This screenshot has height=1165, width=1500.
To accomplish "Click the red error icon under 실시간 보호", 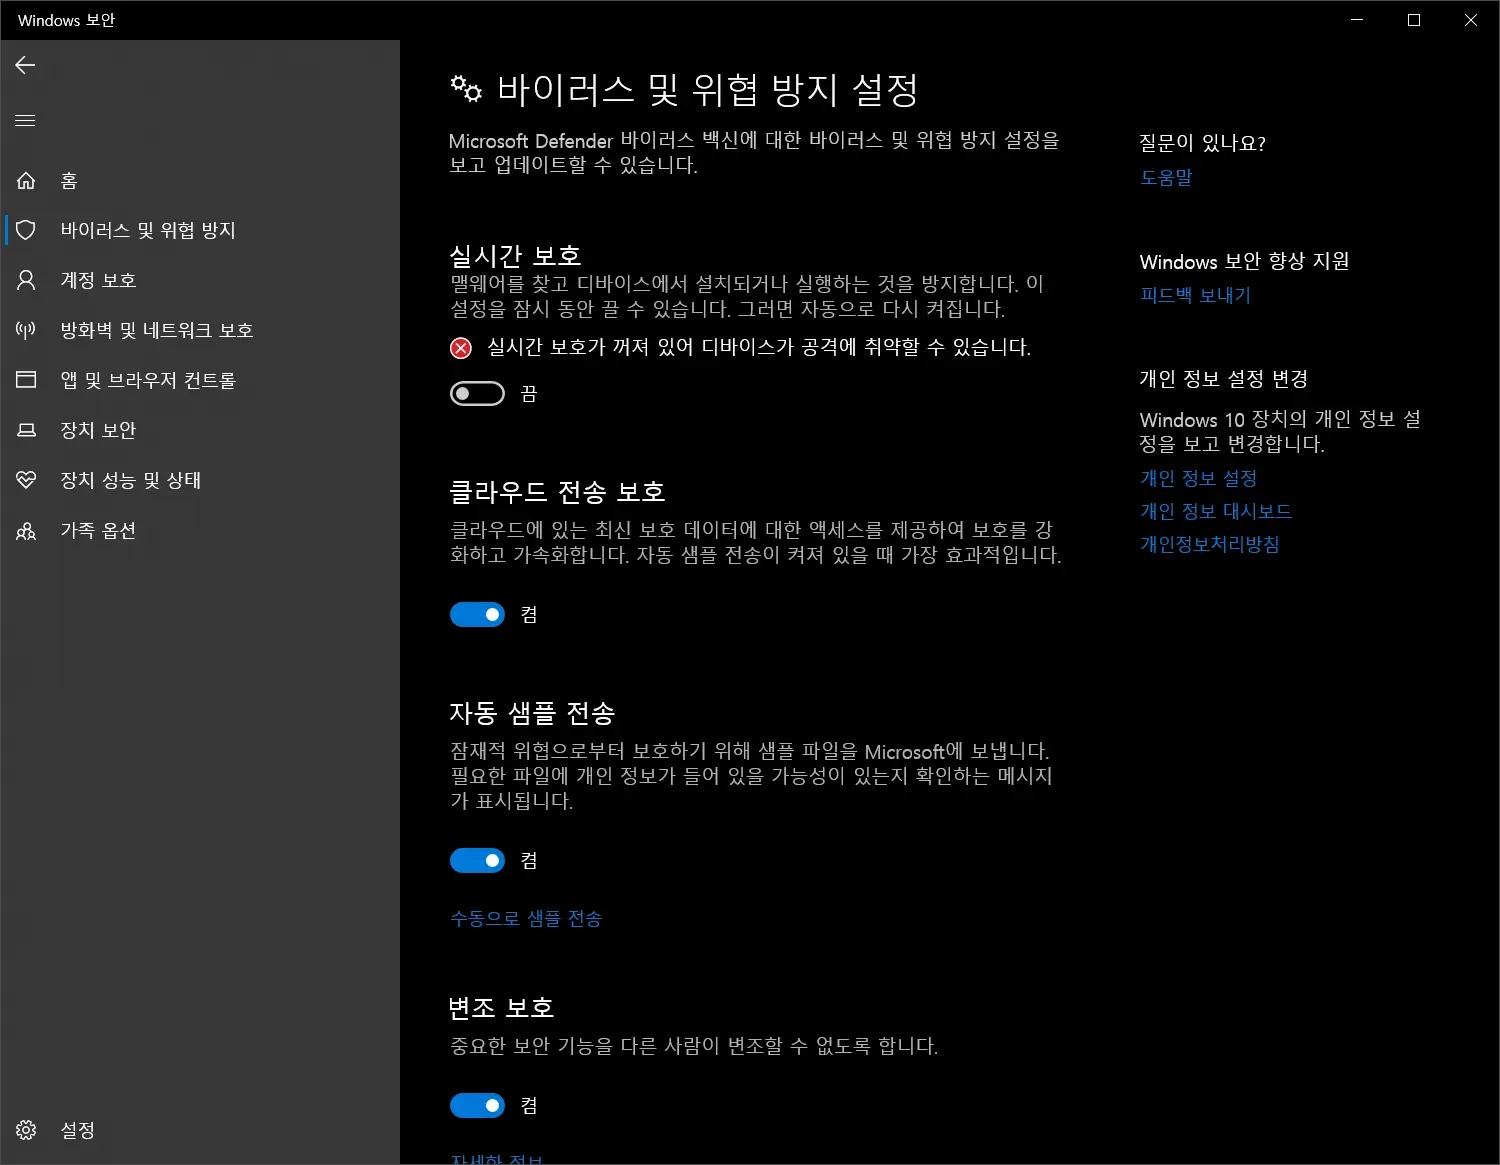I will point(461,347).
